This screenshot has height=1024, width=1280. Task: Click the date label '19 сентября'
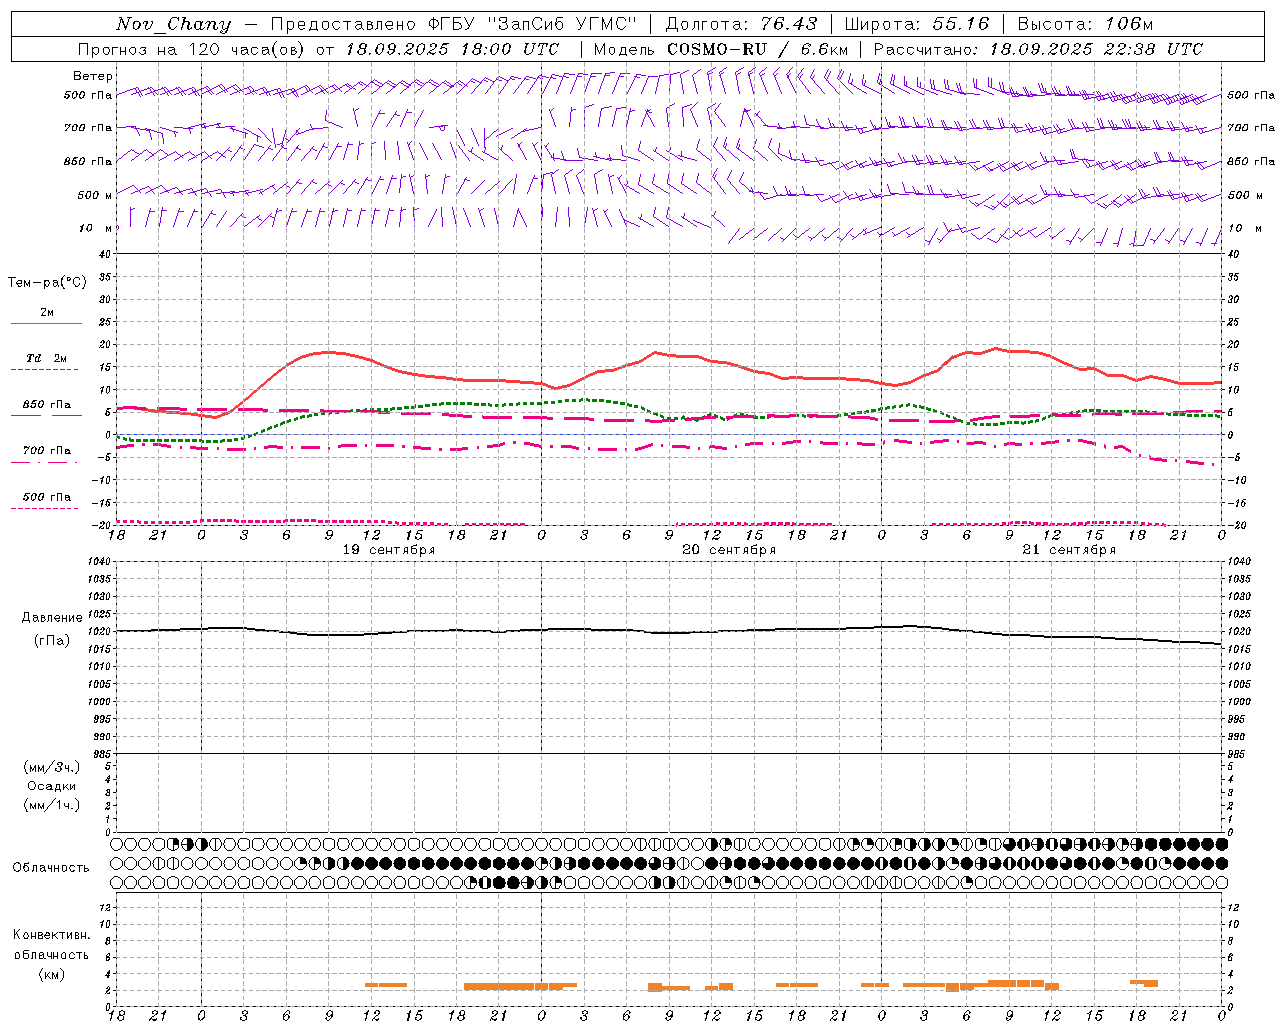click(x=389, y=550)
